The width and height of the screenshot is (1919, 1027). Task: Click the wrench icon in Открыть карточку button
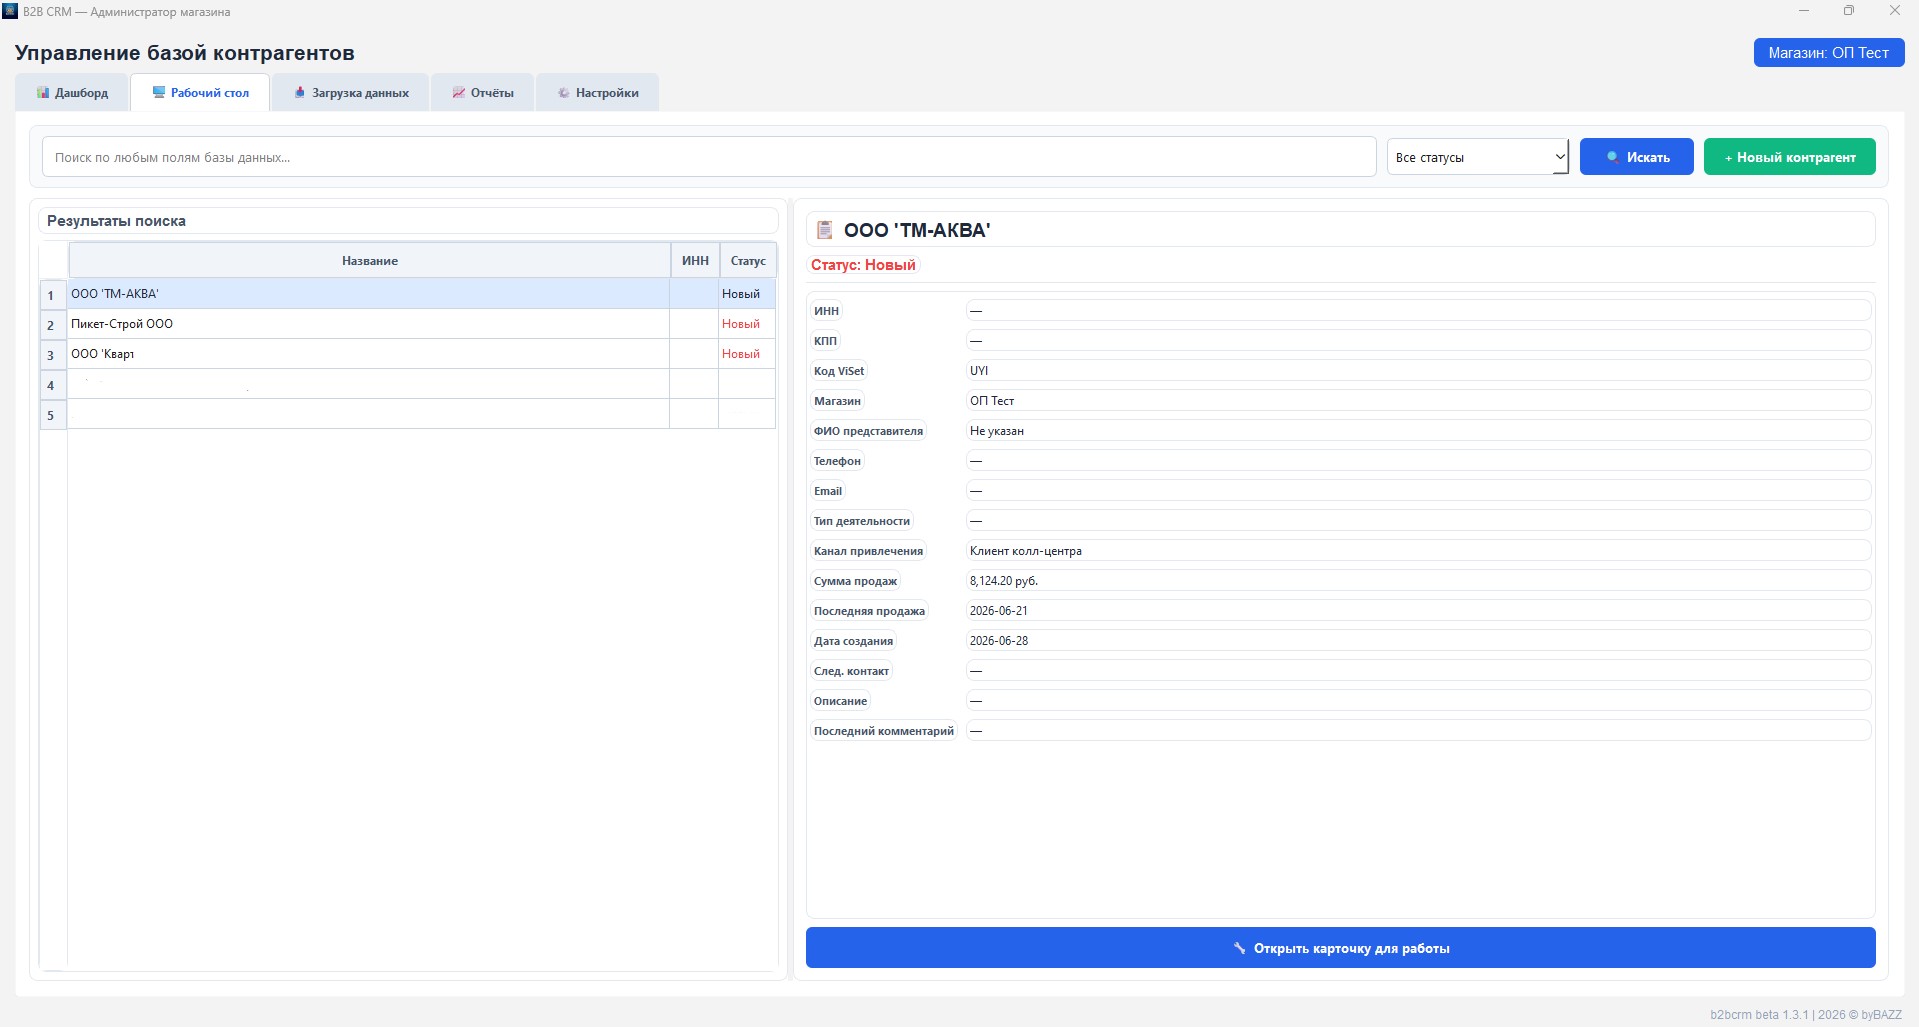[x=1240, y=948]
